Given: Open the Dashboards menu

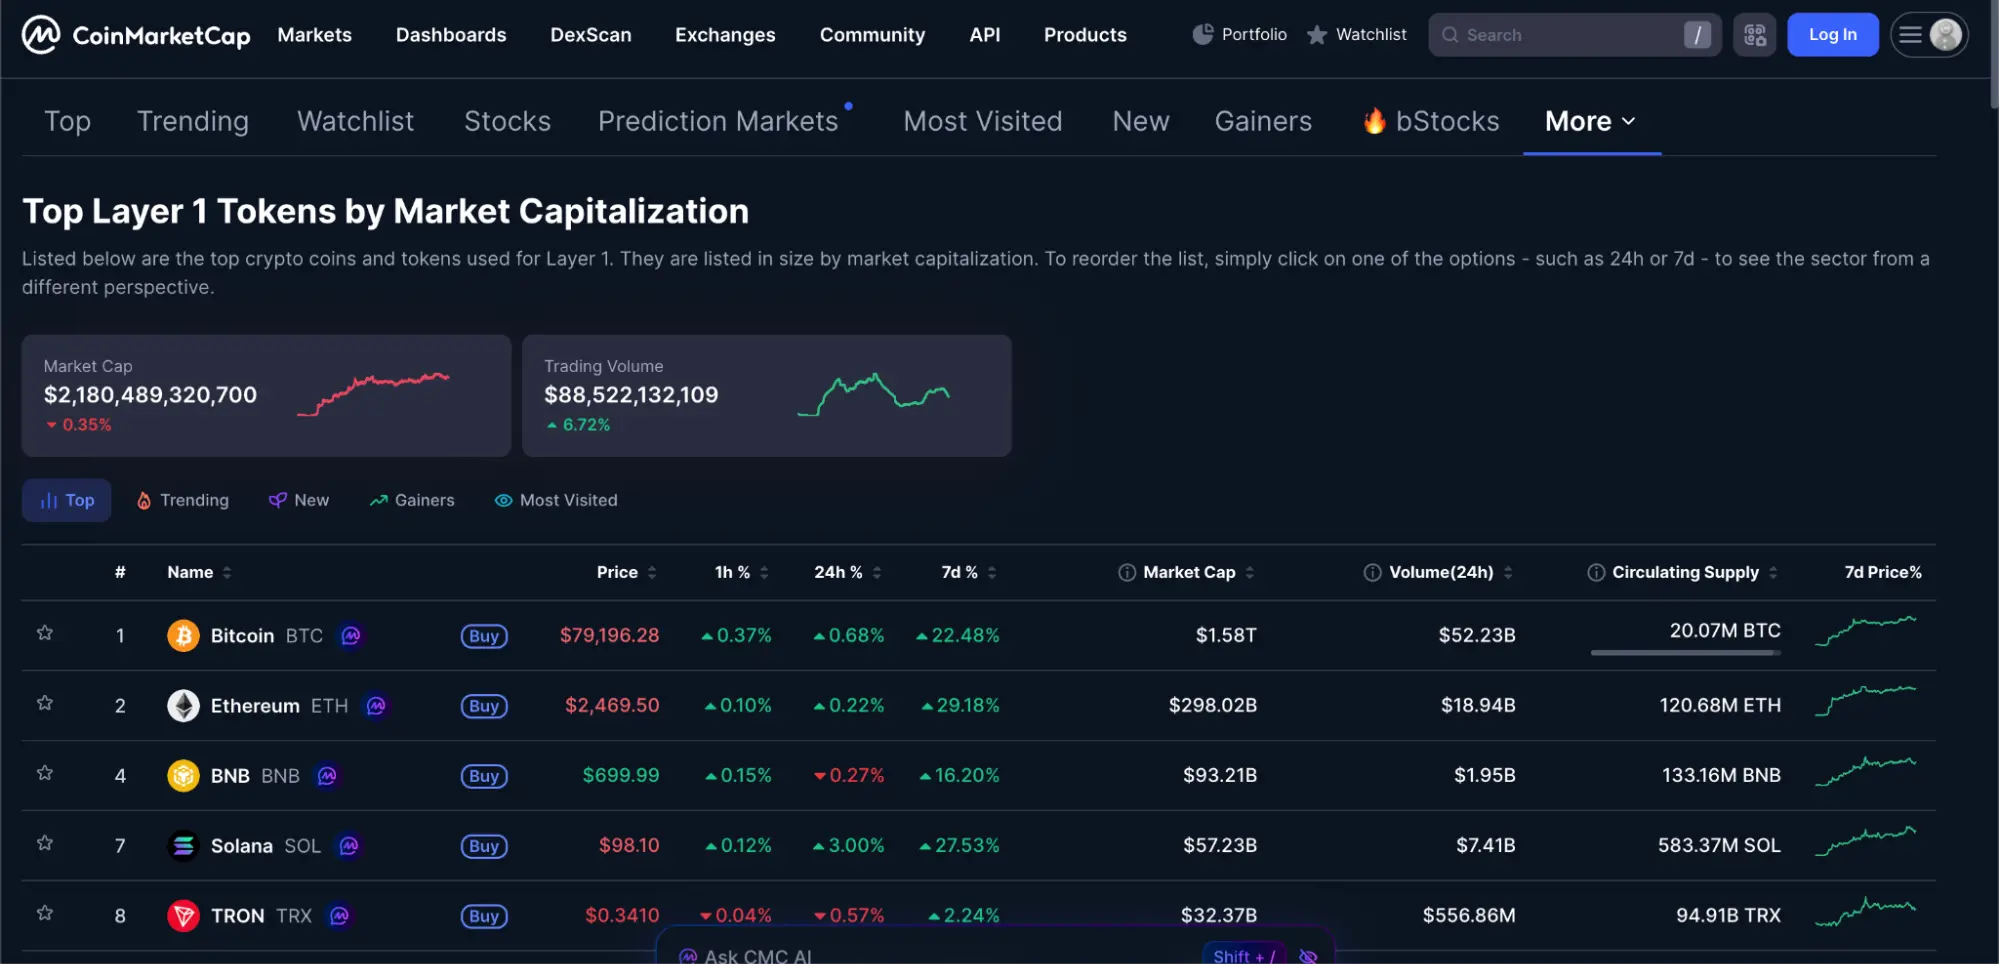Looking at the screenshot, I should point(451,35).
